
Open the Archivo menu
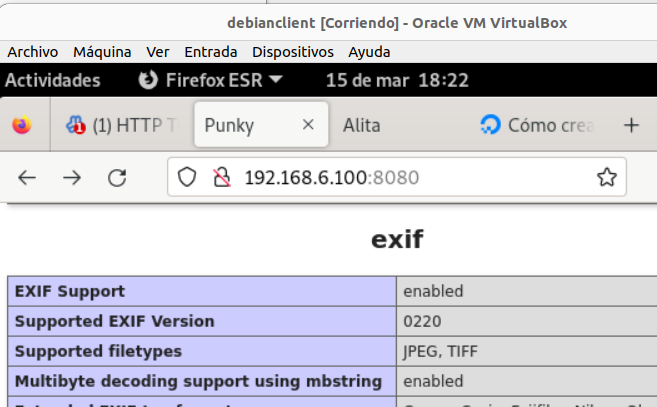[x=33, y=52]
